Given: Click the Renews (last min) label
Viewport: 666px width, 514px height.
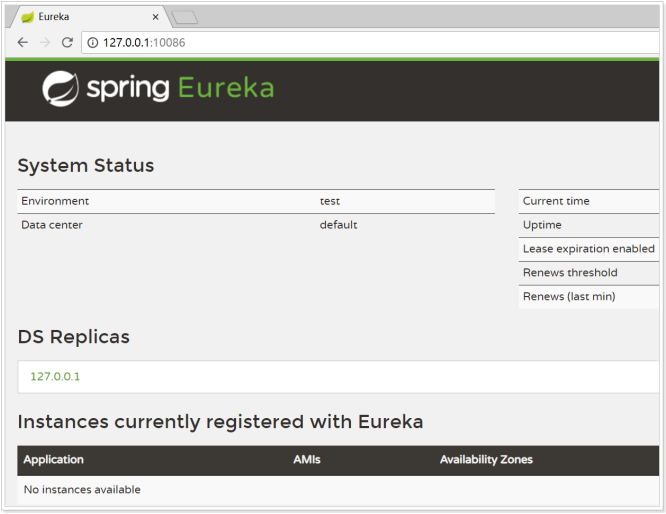Looking at the screenshot, I should (x=569, y=297).
